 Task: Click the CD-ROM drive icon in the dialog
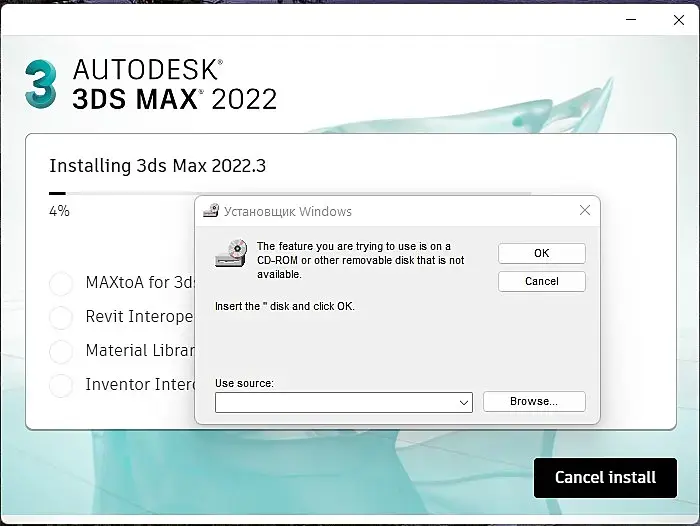click(231, 253)
